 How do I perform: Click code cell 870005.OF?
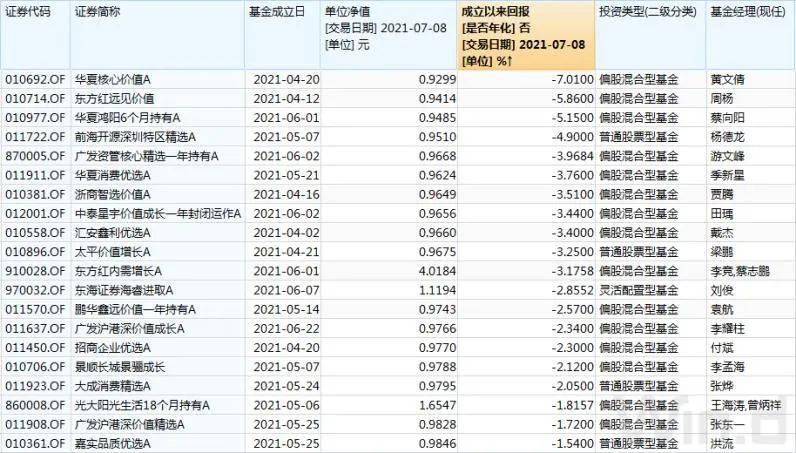(x=35, y=156)
